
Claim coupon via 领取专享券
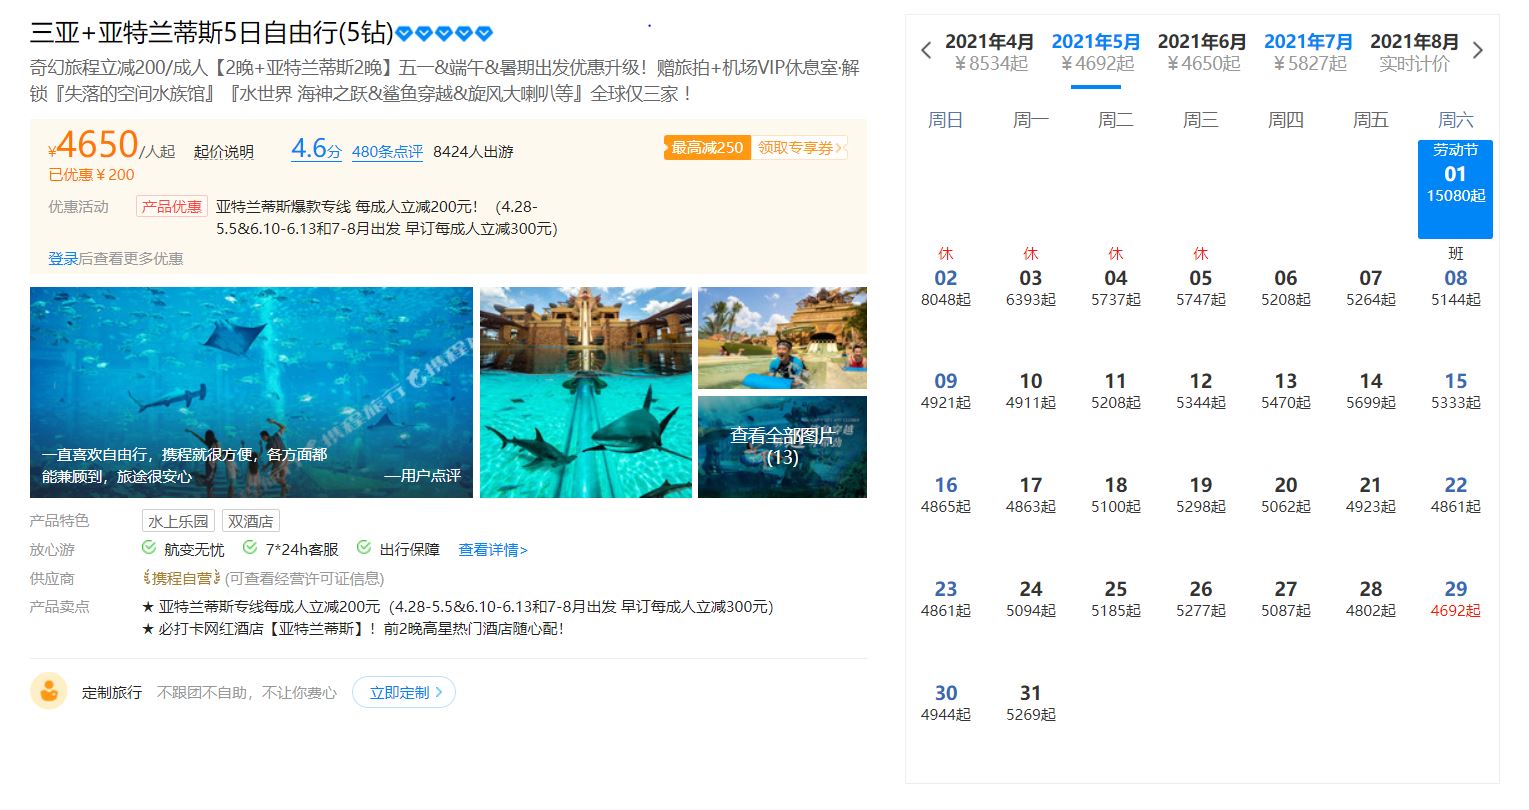tap(799, 148)
